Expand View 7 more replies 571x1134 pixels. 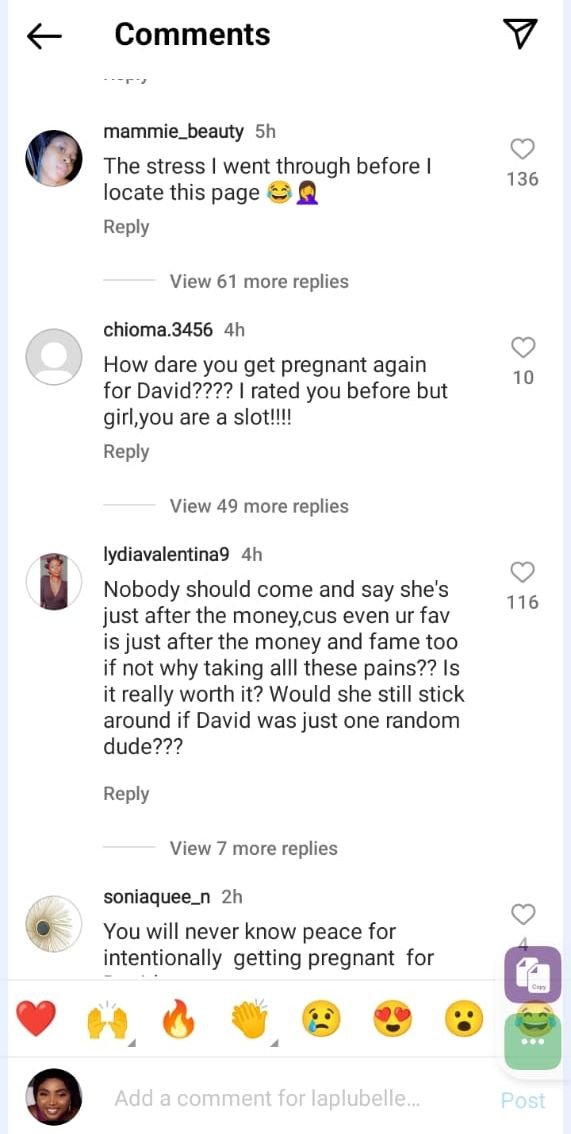[254, 848]
